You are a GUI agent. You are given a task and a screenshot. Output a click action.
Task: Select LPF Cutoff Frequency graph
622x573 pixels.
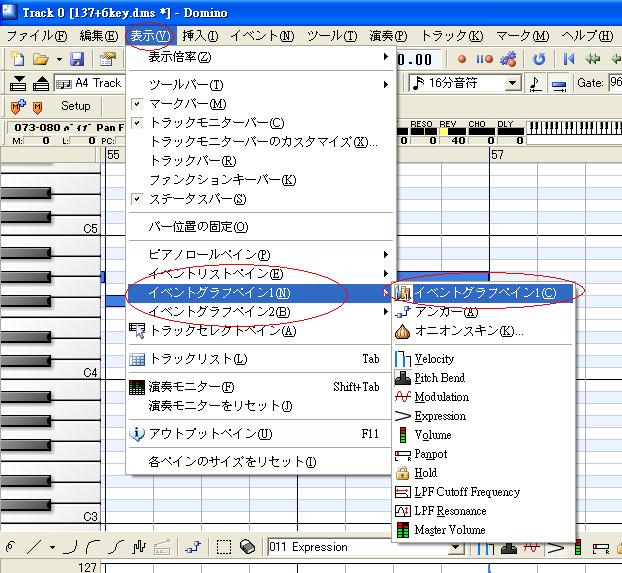[483, 492]
